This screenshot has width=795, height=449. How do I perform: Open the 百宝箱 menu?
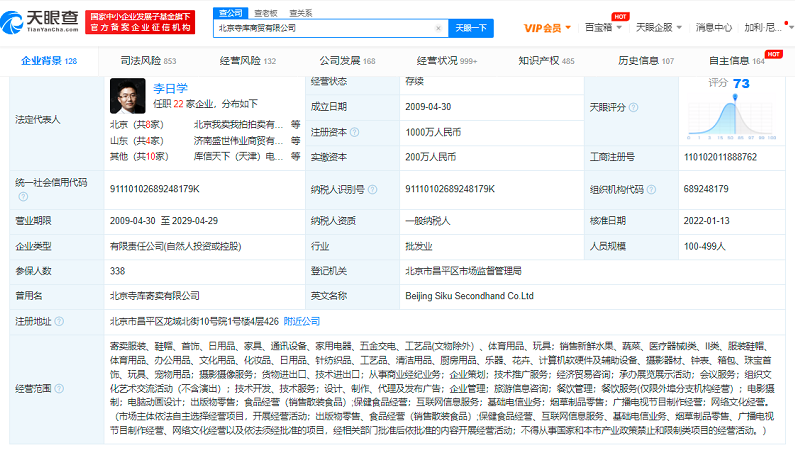click(601, 27)
